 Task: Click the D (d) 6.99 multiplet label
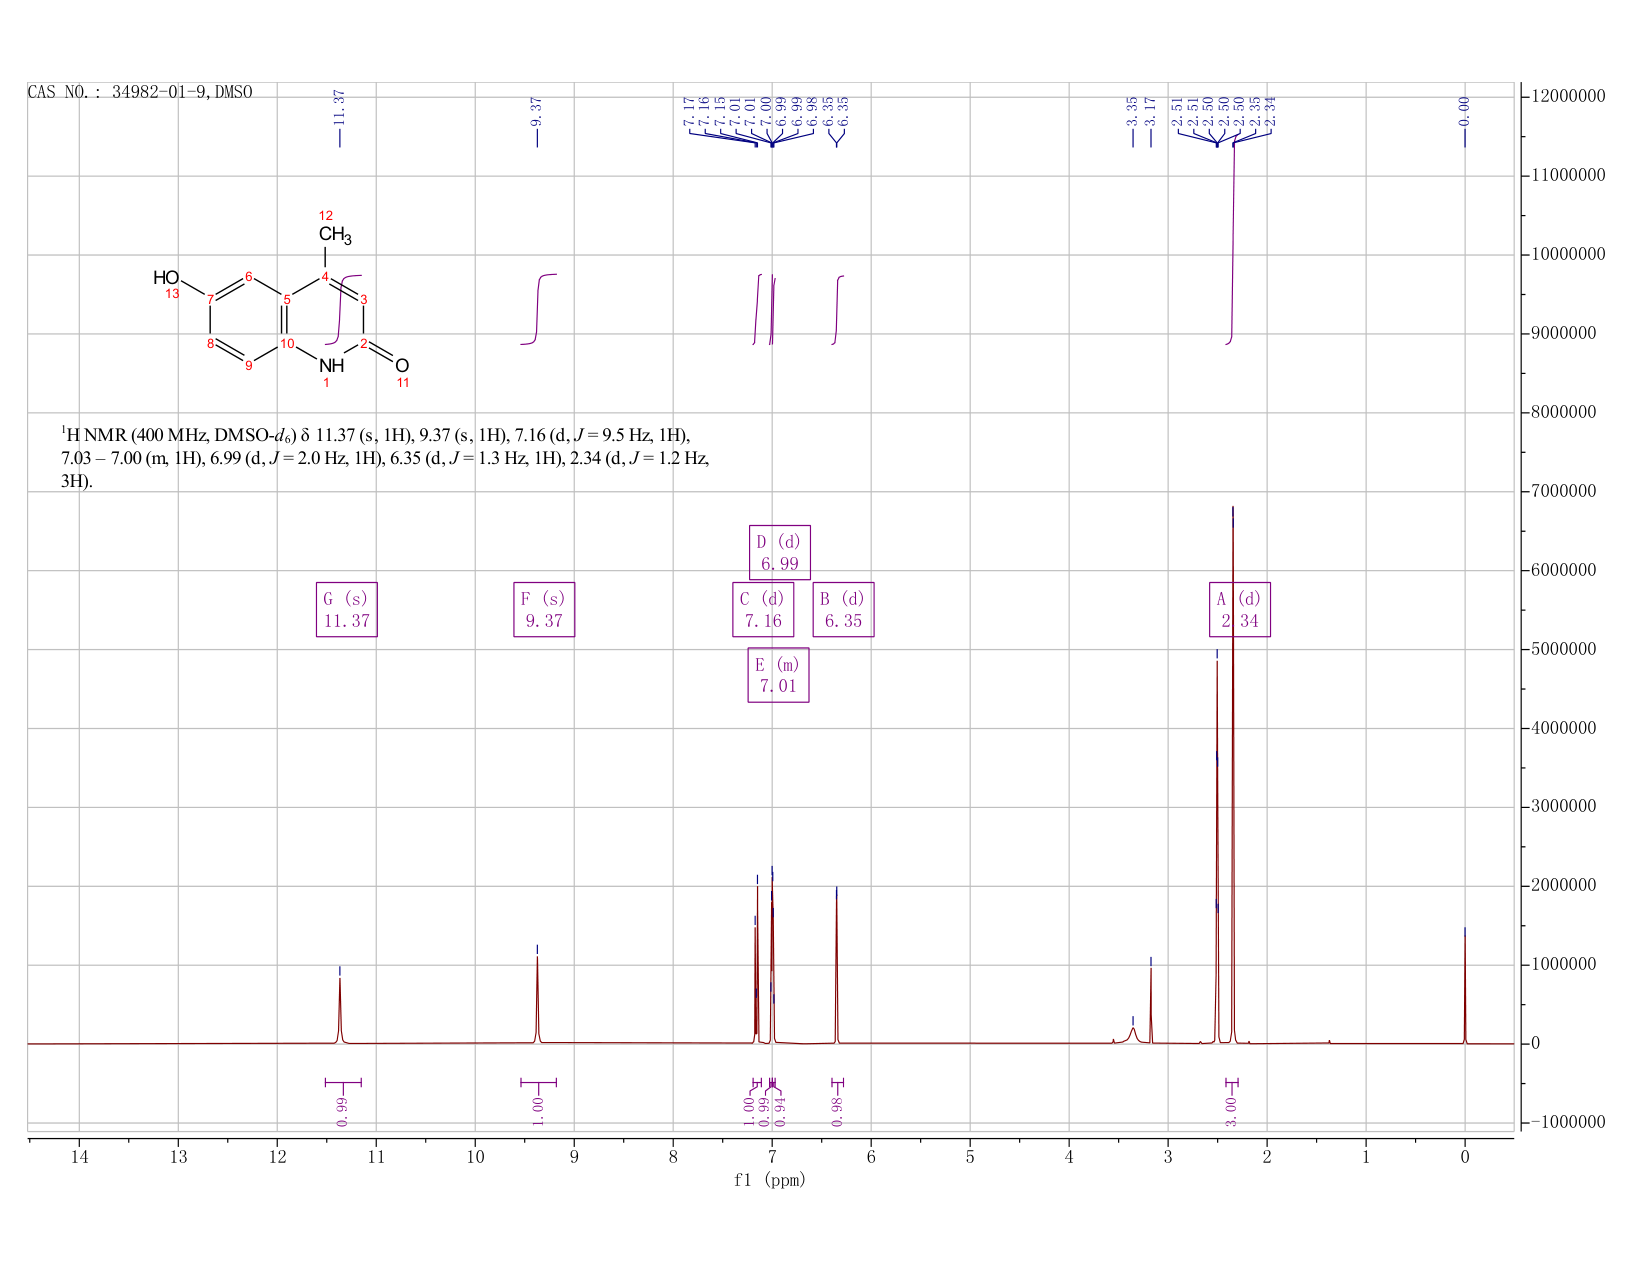(x=780, y=552)
